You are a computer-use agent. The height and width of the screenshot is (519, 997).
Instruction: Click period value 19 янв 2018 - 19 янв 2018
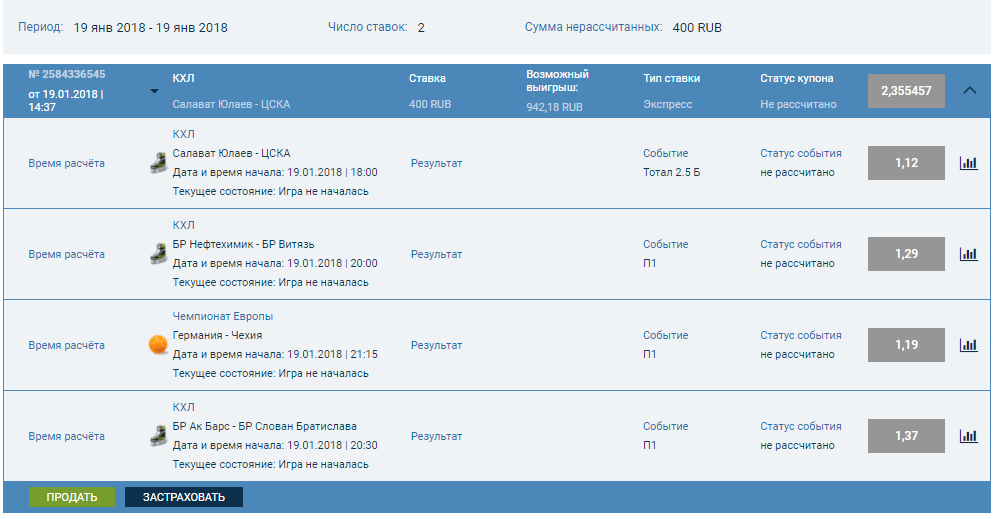pyautogui.click(x=151, y=27)
